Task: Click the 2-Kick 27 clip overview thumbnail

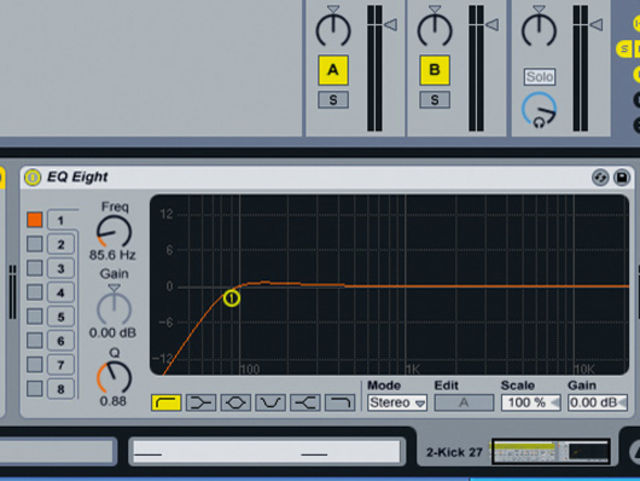Action: (x=551, y=452)
